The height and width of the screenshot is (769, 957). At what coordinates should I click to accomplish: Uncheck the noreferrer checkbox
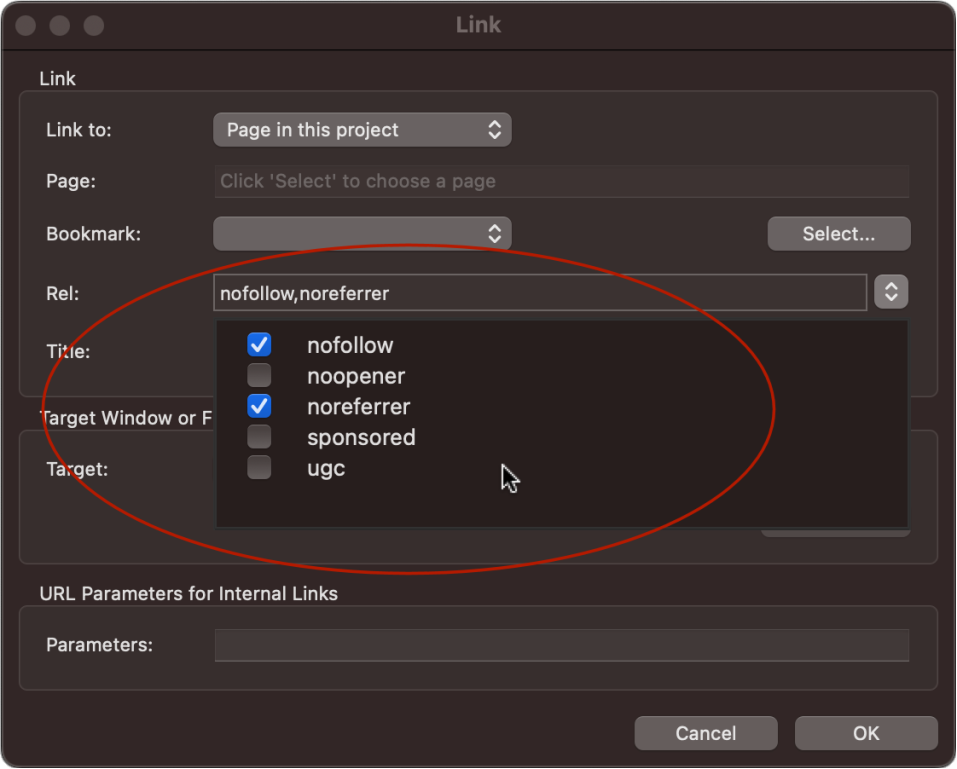[x=259, y=407]
